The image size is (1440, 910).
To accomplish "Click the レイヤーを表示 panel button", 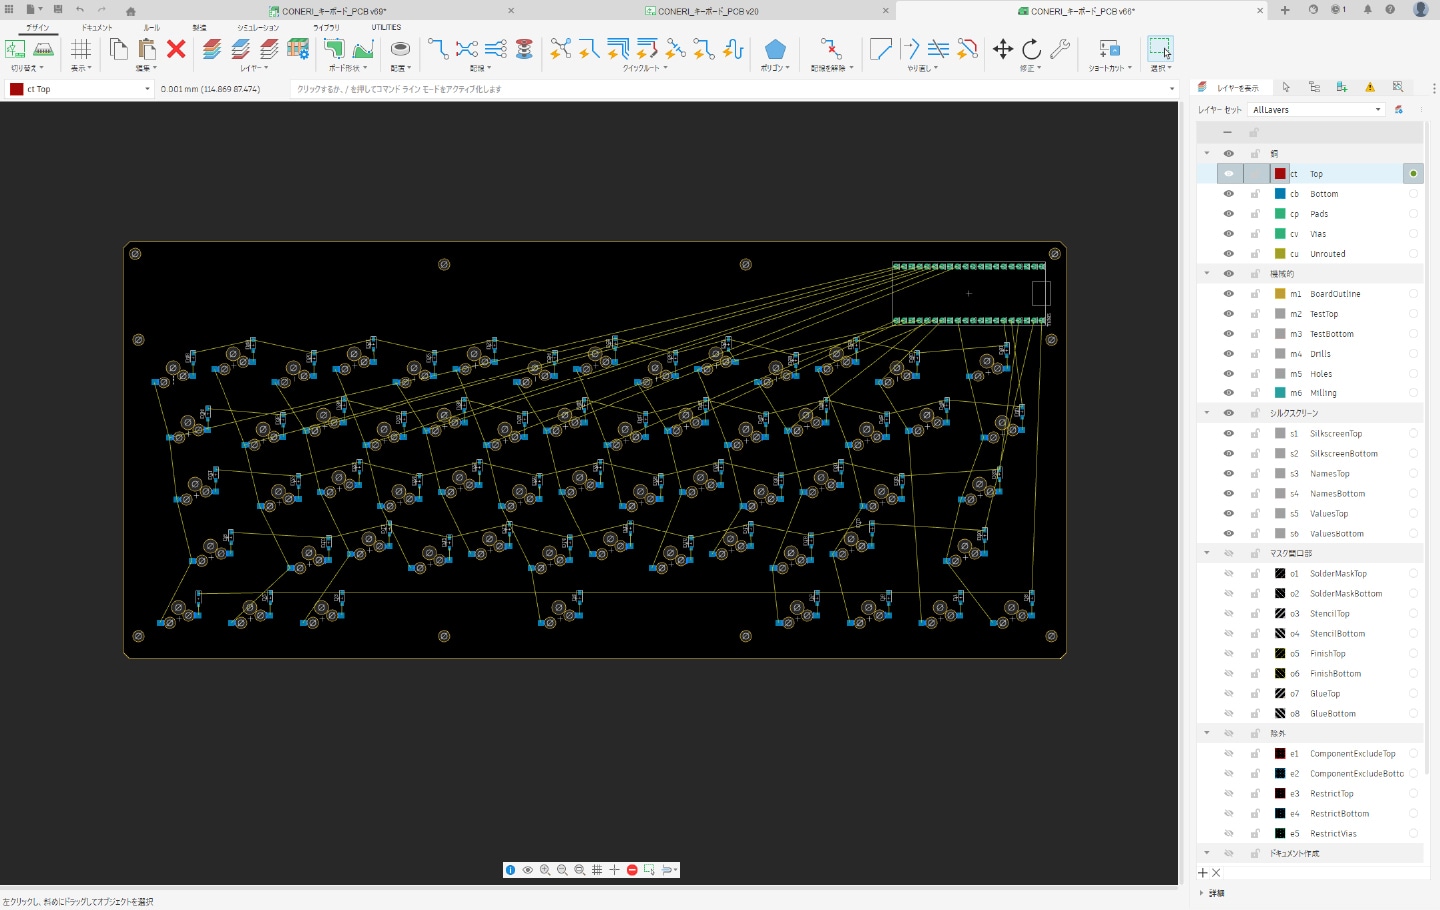I will click(x=1230, y=88).
